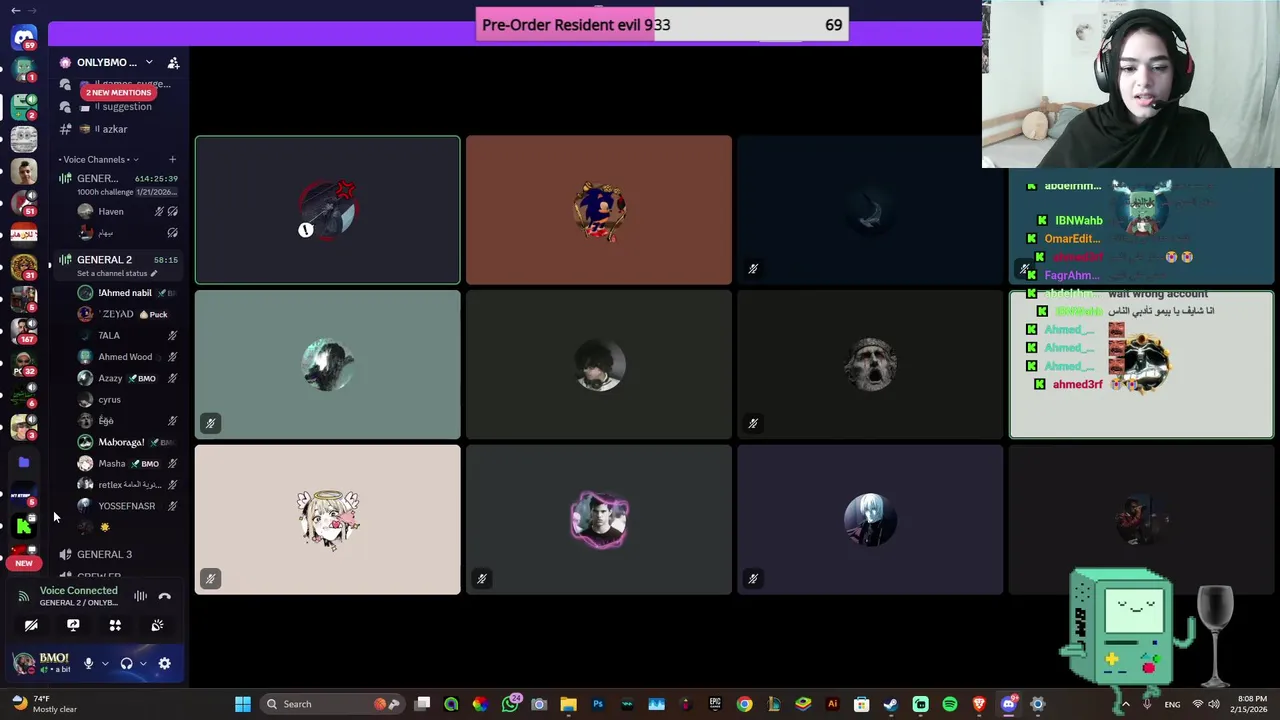The height and width of the screenshot is (720, 1280).
Task: Open Brave browser from the taskbar
Action: coord(979,704)
